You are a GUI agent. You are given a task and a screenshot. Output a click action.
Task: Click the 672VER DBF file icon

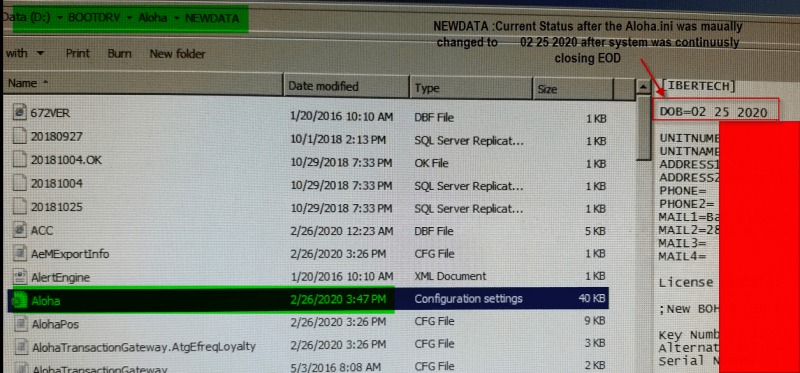click(19, 112)
